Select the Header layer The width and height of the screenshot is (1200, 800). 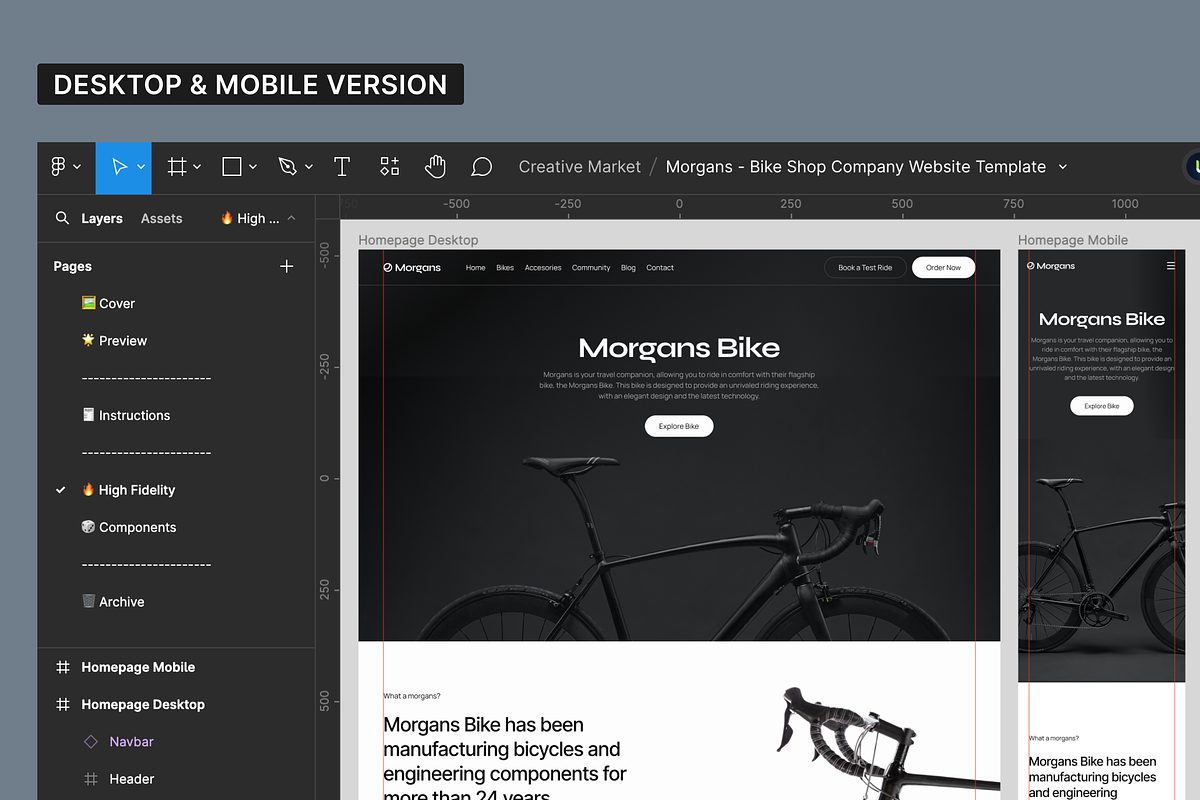pyautogui.click(x=132, y=778)
